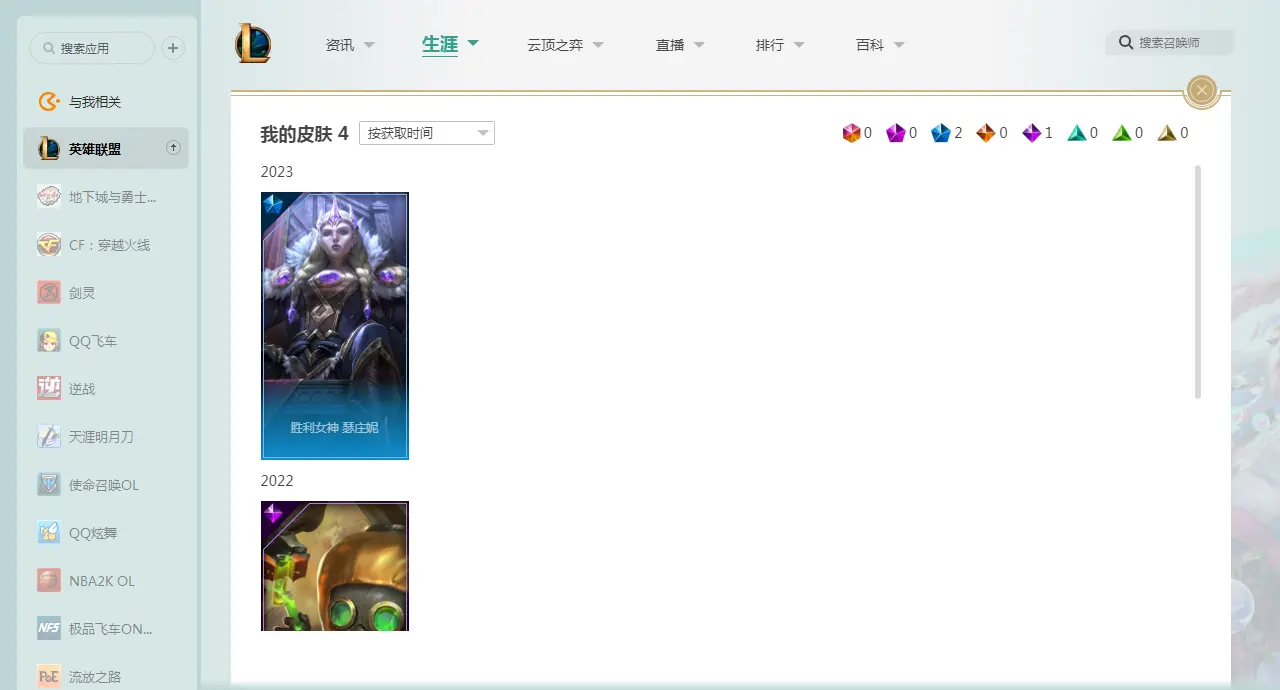Expand the 直播 menu arrow
The height and width of the screenshot is (690, 1280).
(x=699, y=45)
